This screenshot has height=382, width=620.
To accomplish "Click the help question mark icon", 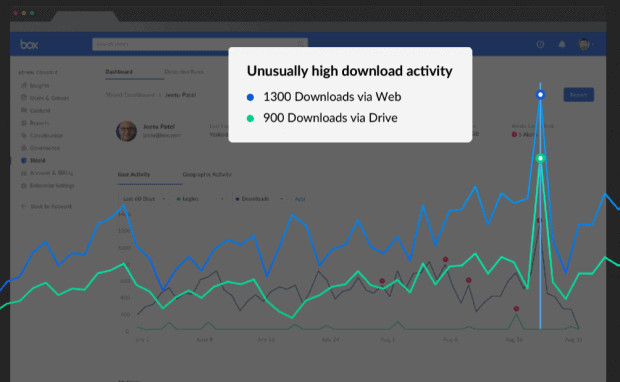I will point(540,44).
